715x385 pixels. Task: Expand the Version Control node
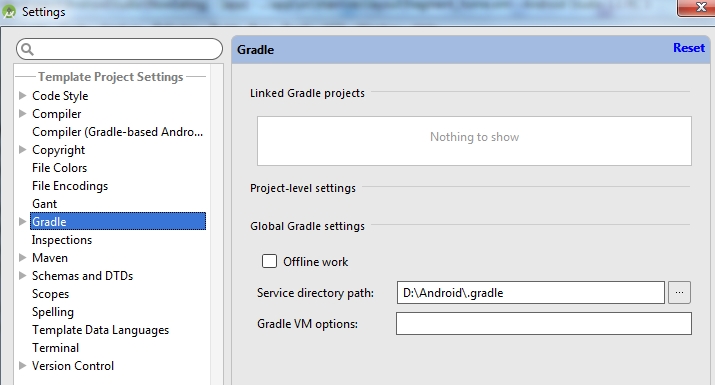point(22,366)
